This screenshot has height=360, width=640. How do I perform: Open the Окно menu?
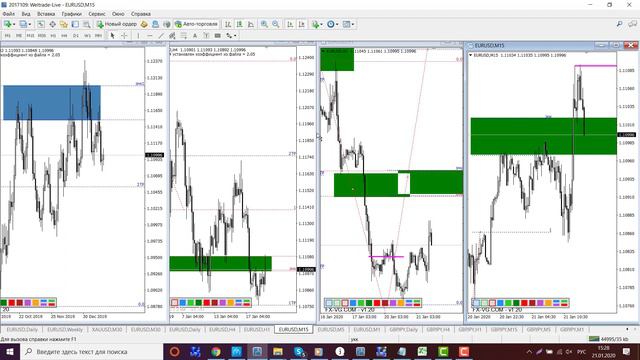point(118,14)
